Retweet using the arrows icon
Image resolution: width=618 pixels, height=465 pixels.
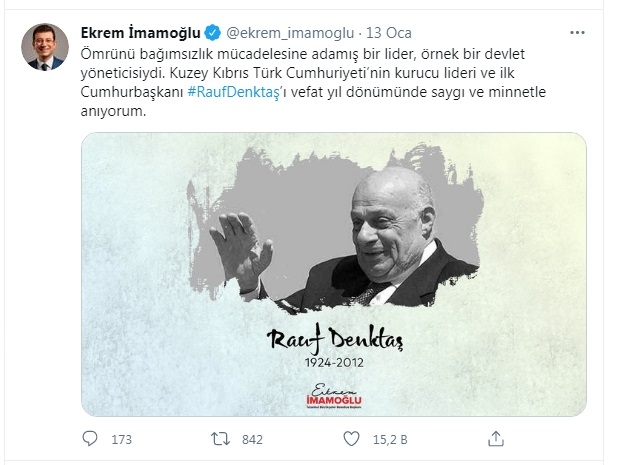[x=220, y=439]
